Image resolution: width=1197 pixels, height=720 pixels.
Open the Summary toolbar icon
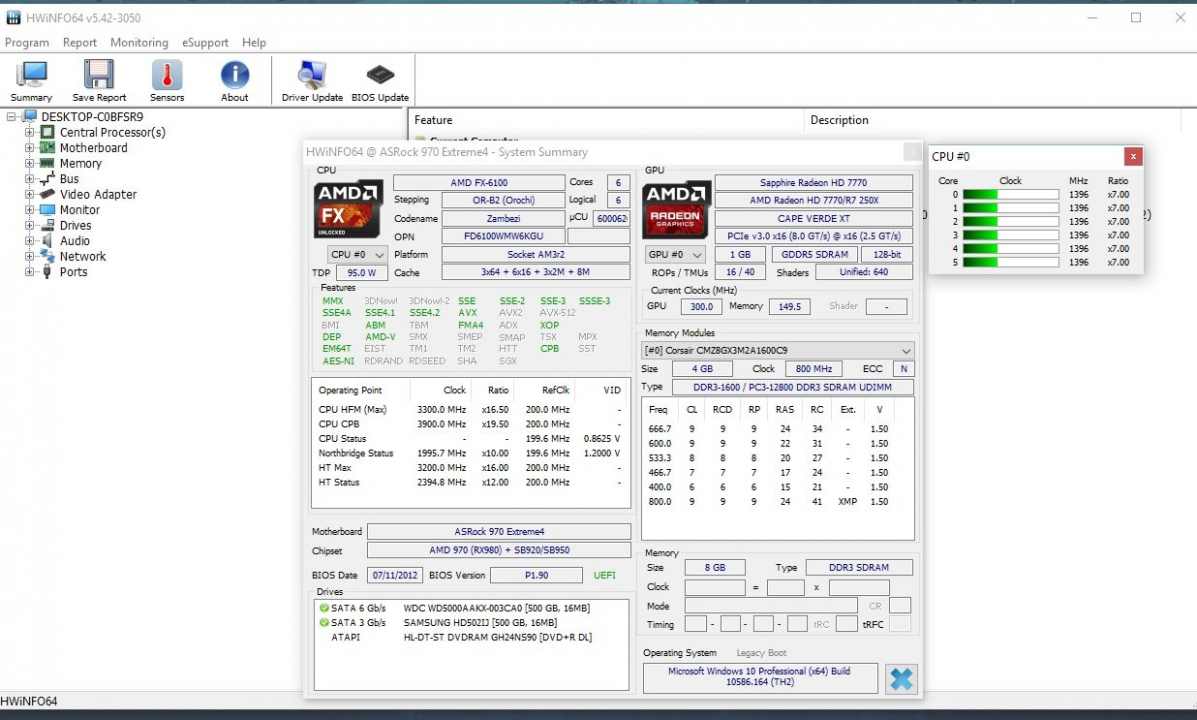pyautogui.click(x=31, y=81)
